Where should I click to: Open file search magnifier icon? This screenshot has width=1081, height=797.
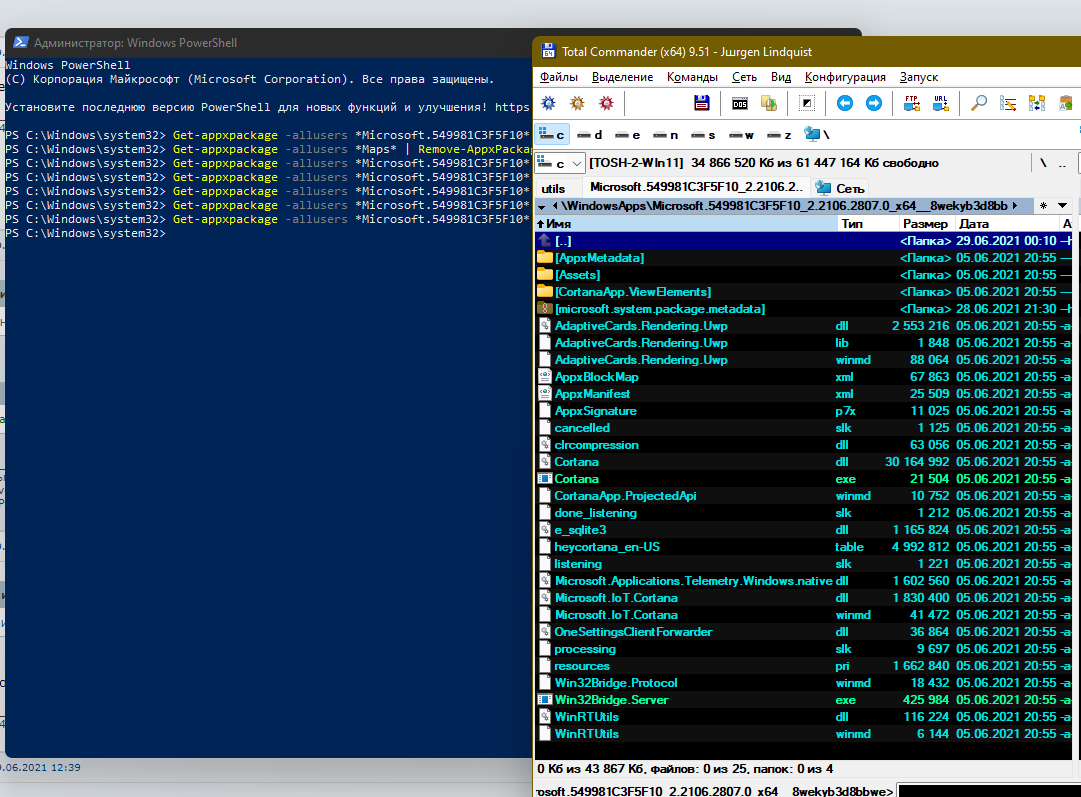pyautogui.click(x=978, y=103)
